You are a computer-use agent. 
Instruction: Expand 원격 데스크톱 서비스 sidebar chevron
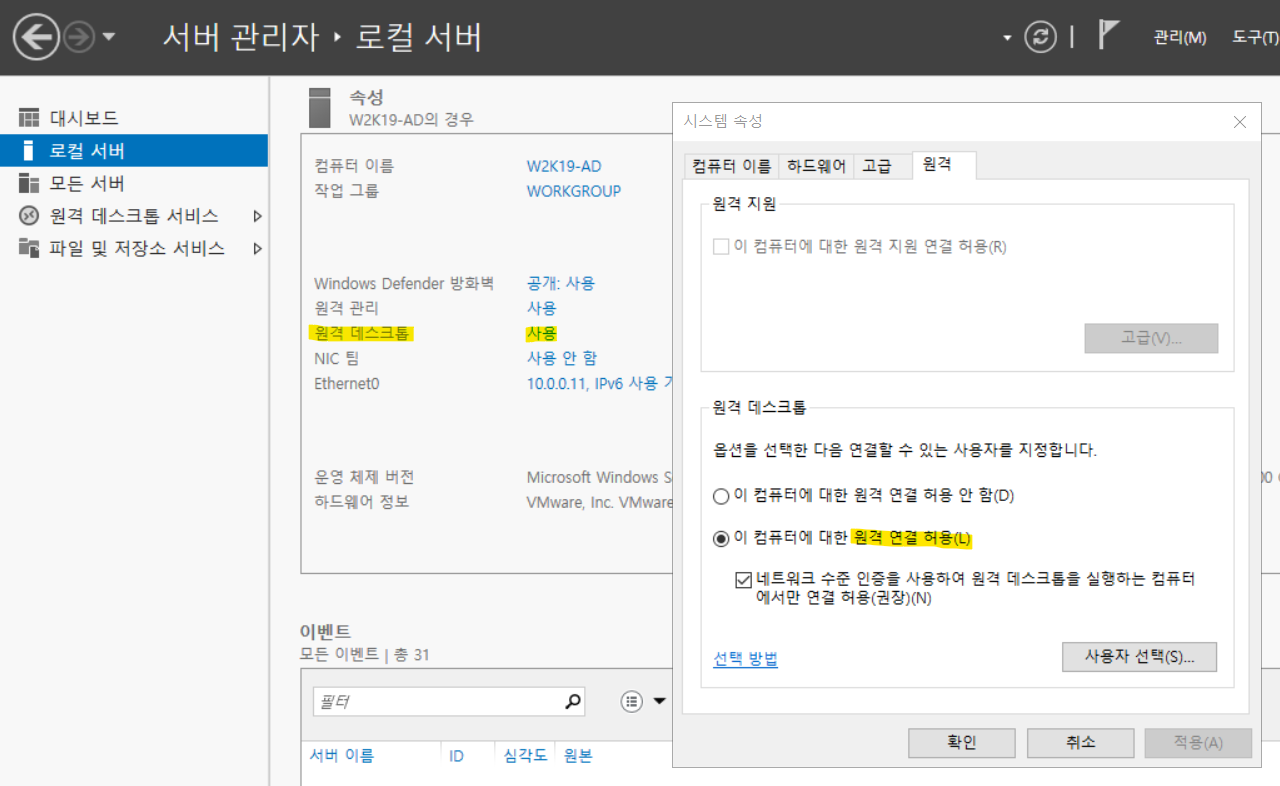click(257, 215)
